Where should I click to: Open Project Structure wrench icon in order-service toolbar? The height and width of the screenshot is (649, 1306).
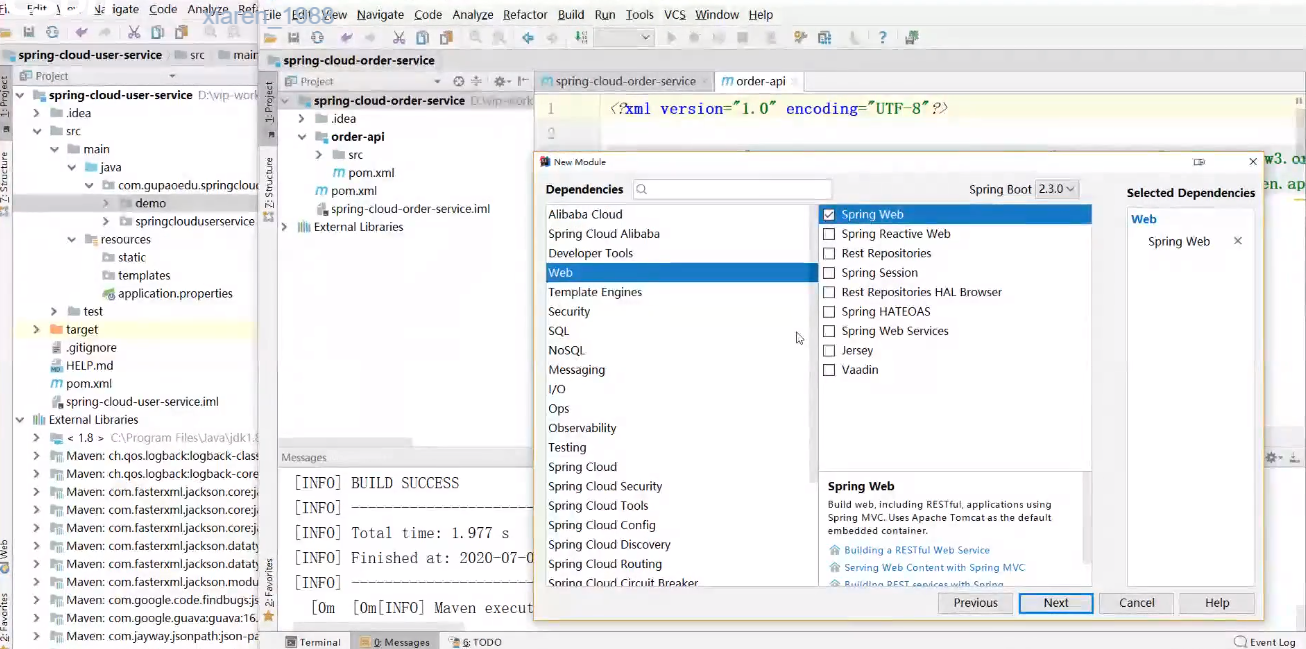click(x=800, y=38)
